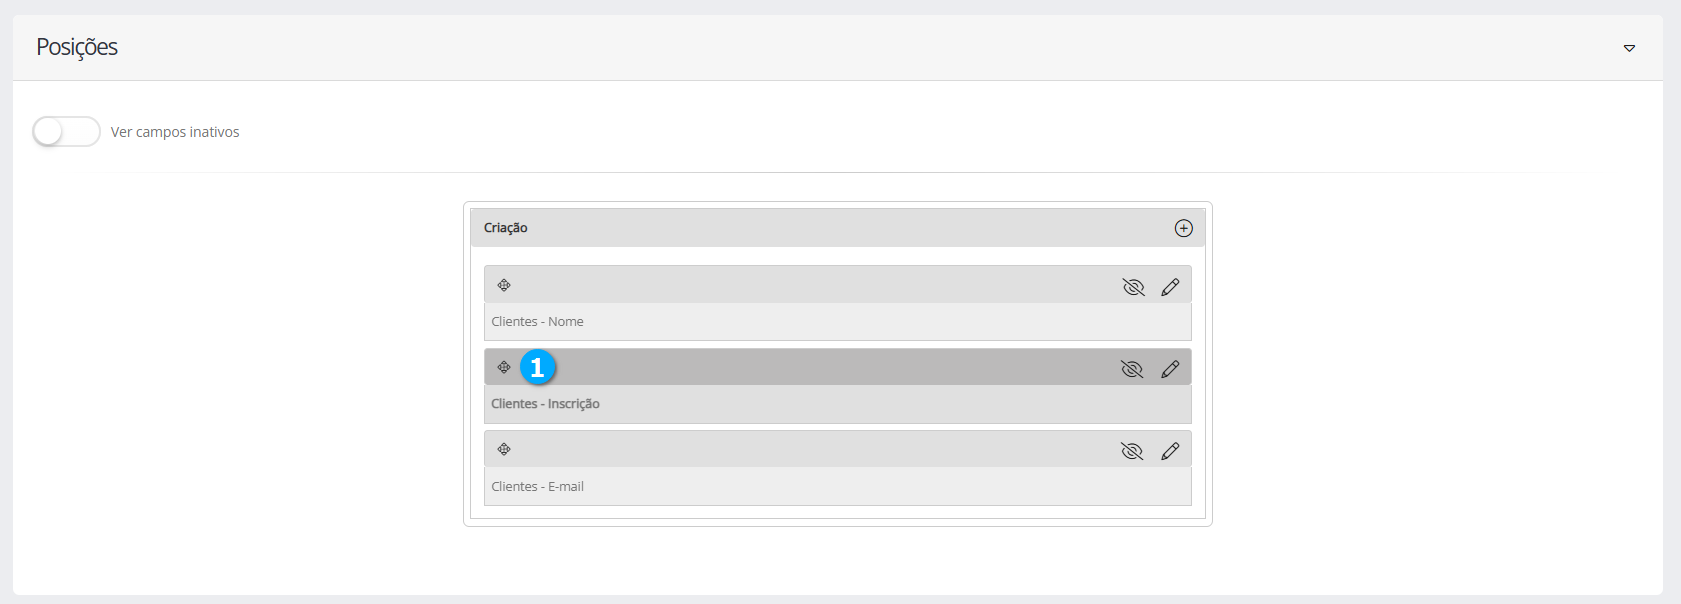Hide the Clientes - E-mail field
1681x604 pixels.
[1132, 451]
